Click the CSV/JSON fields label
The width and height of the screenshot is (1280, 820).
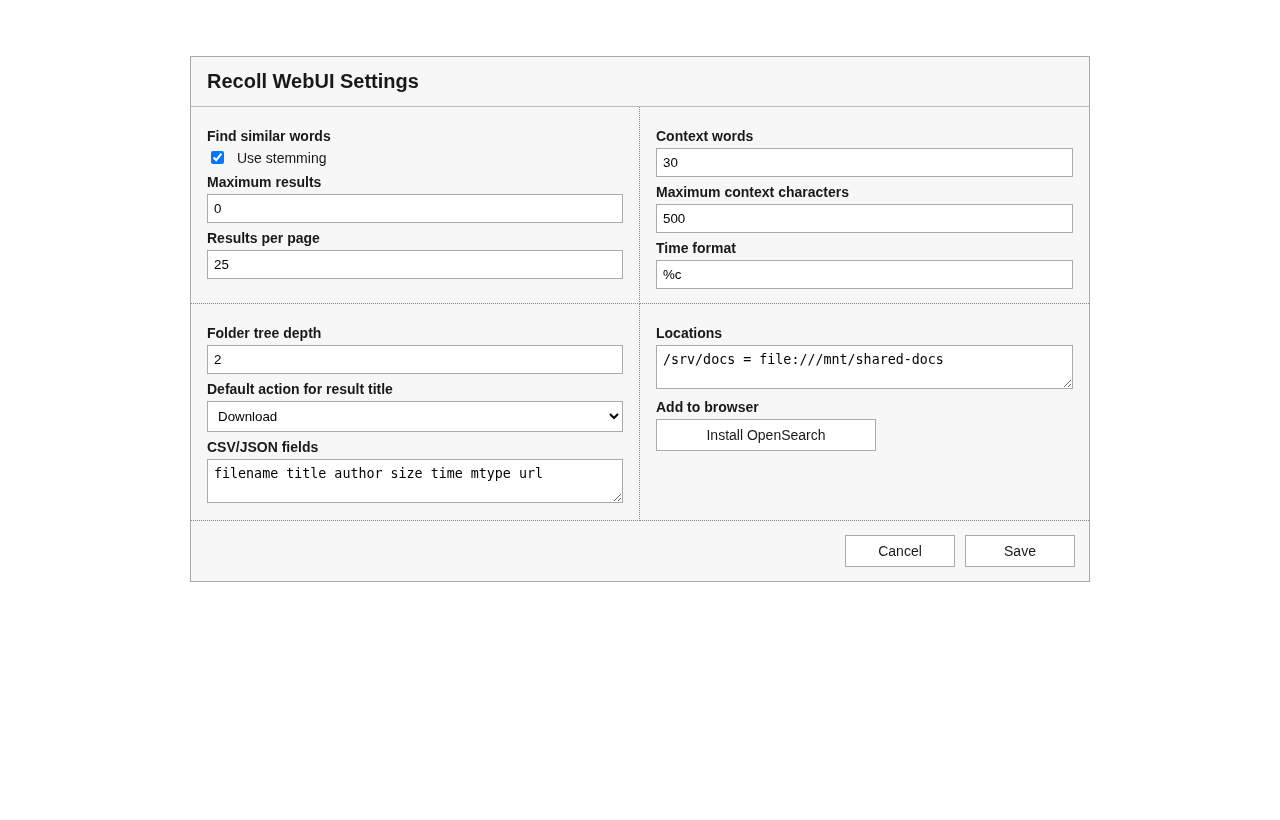point(262,447)
